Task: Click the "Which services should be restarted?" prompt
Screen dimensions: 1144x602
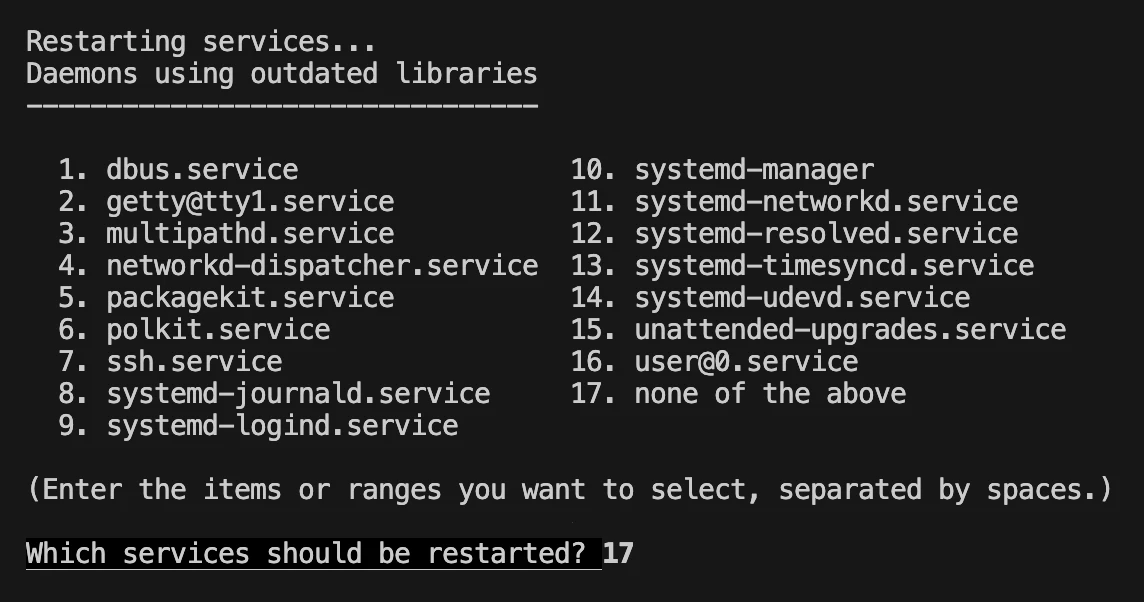Action: point(312,553)
